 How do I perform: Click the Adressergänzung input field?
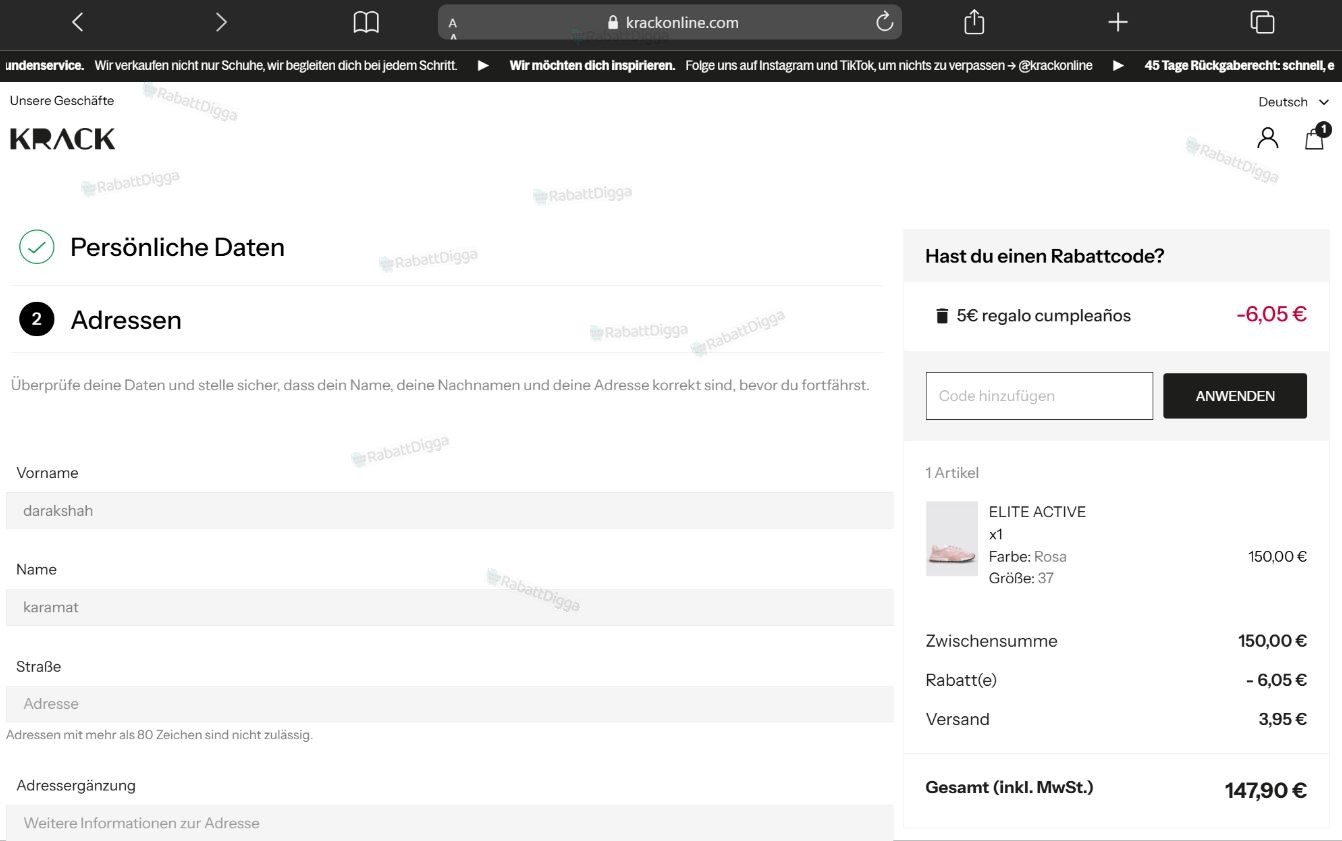pyautogui.click(x=450, y=823)
